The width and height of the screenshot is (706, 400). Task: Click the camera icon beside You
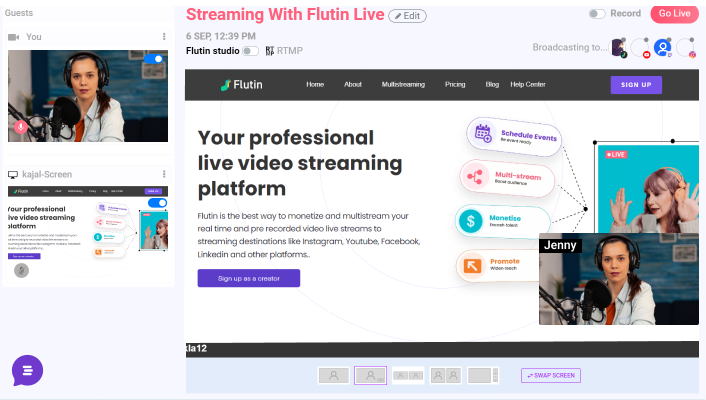pos(14,37)
